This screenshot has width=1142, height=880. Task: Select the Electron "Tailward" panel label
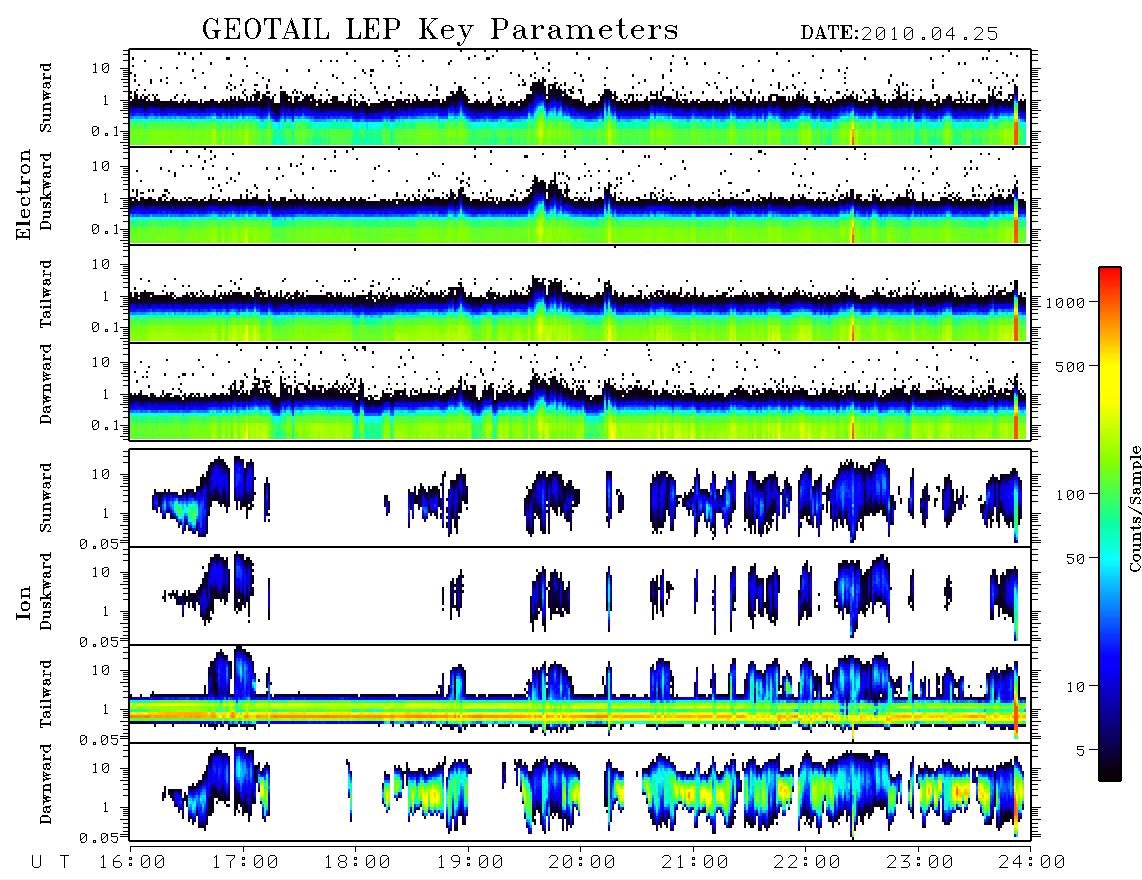tap(46, 294)
